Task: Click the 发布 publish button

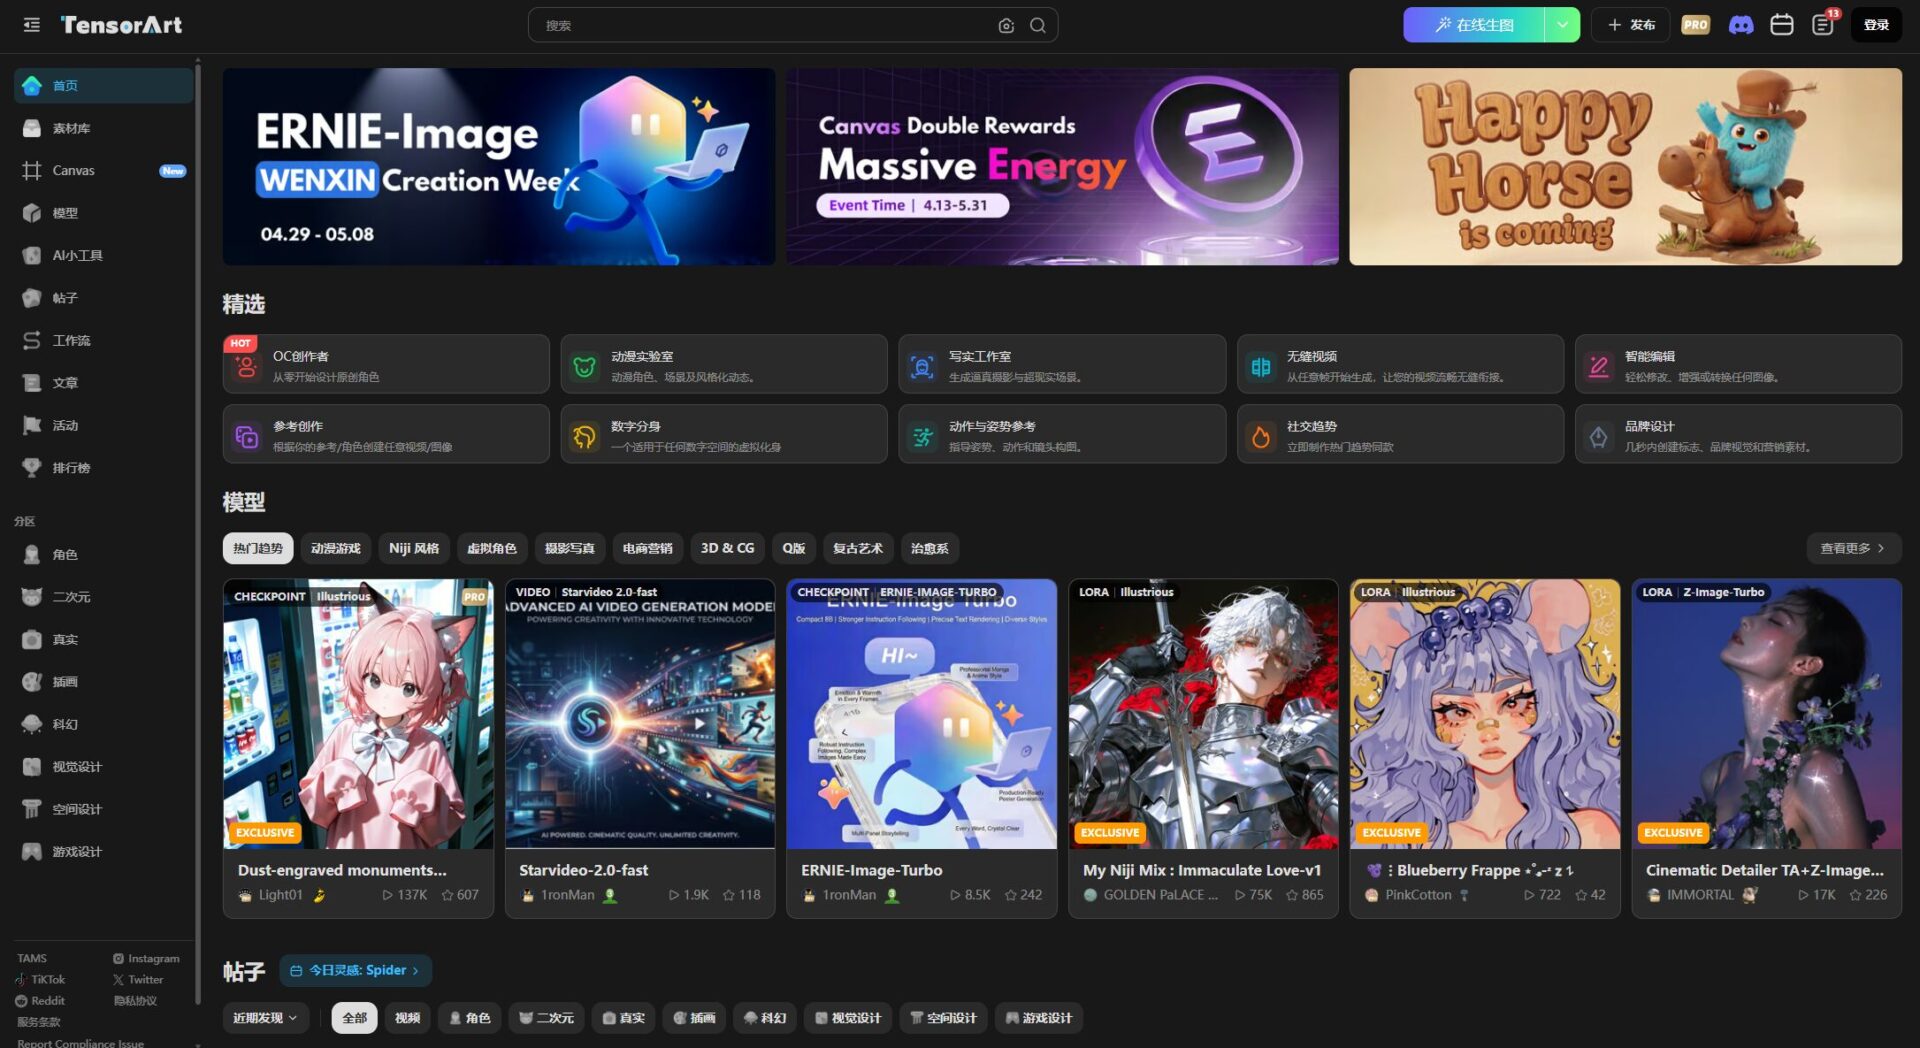Action: coord(1632,25)
